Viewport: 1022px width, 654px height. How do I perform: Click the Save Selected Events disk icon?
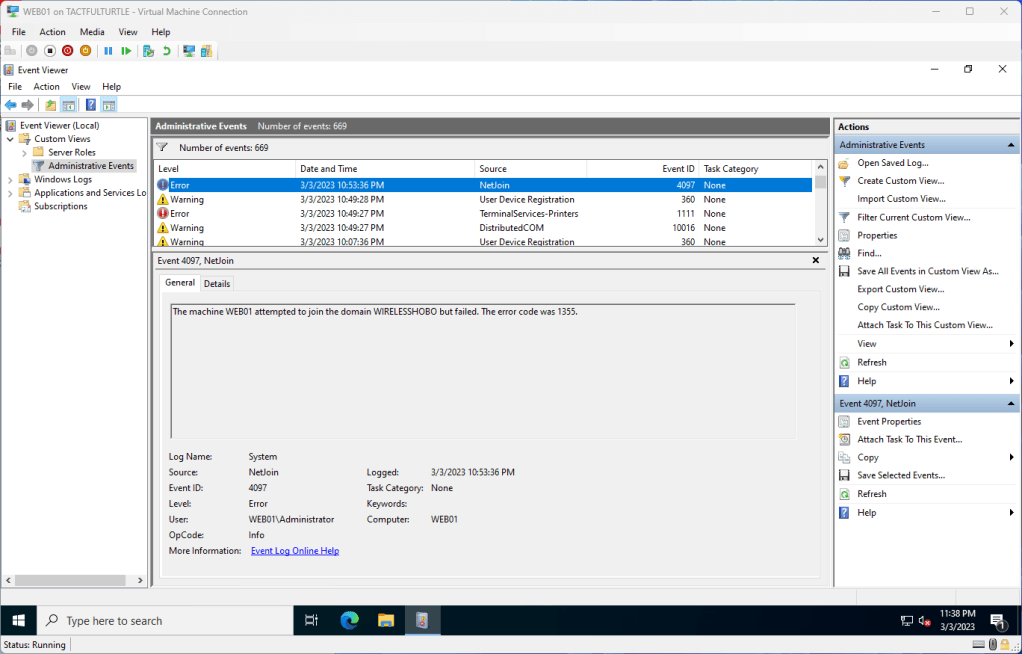click(x=844, y=476)
